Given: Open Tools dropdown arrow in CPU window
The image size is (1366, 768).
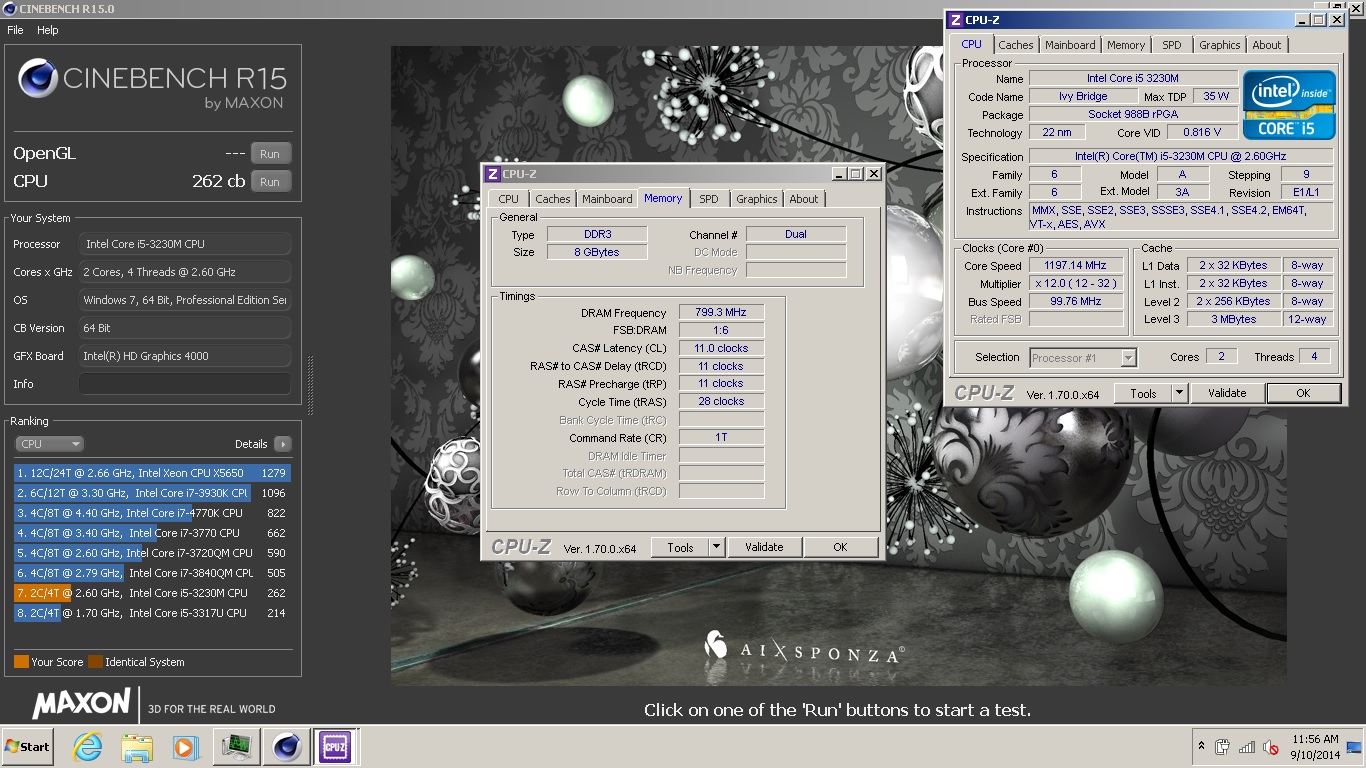Looking at the screenshot, I should [x=1179, y=393].
